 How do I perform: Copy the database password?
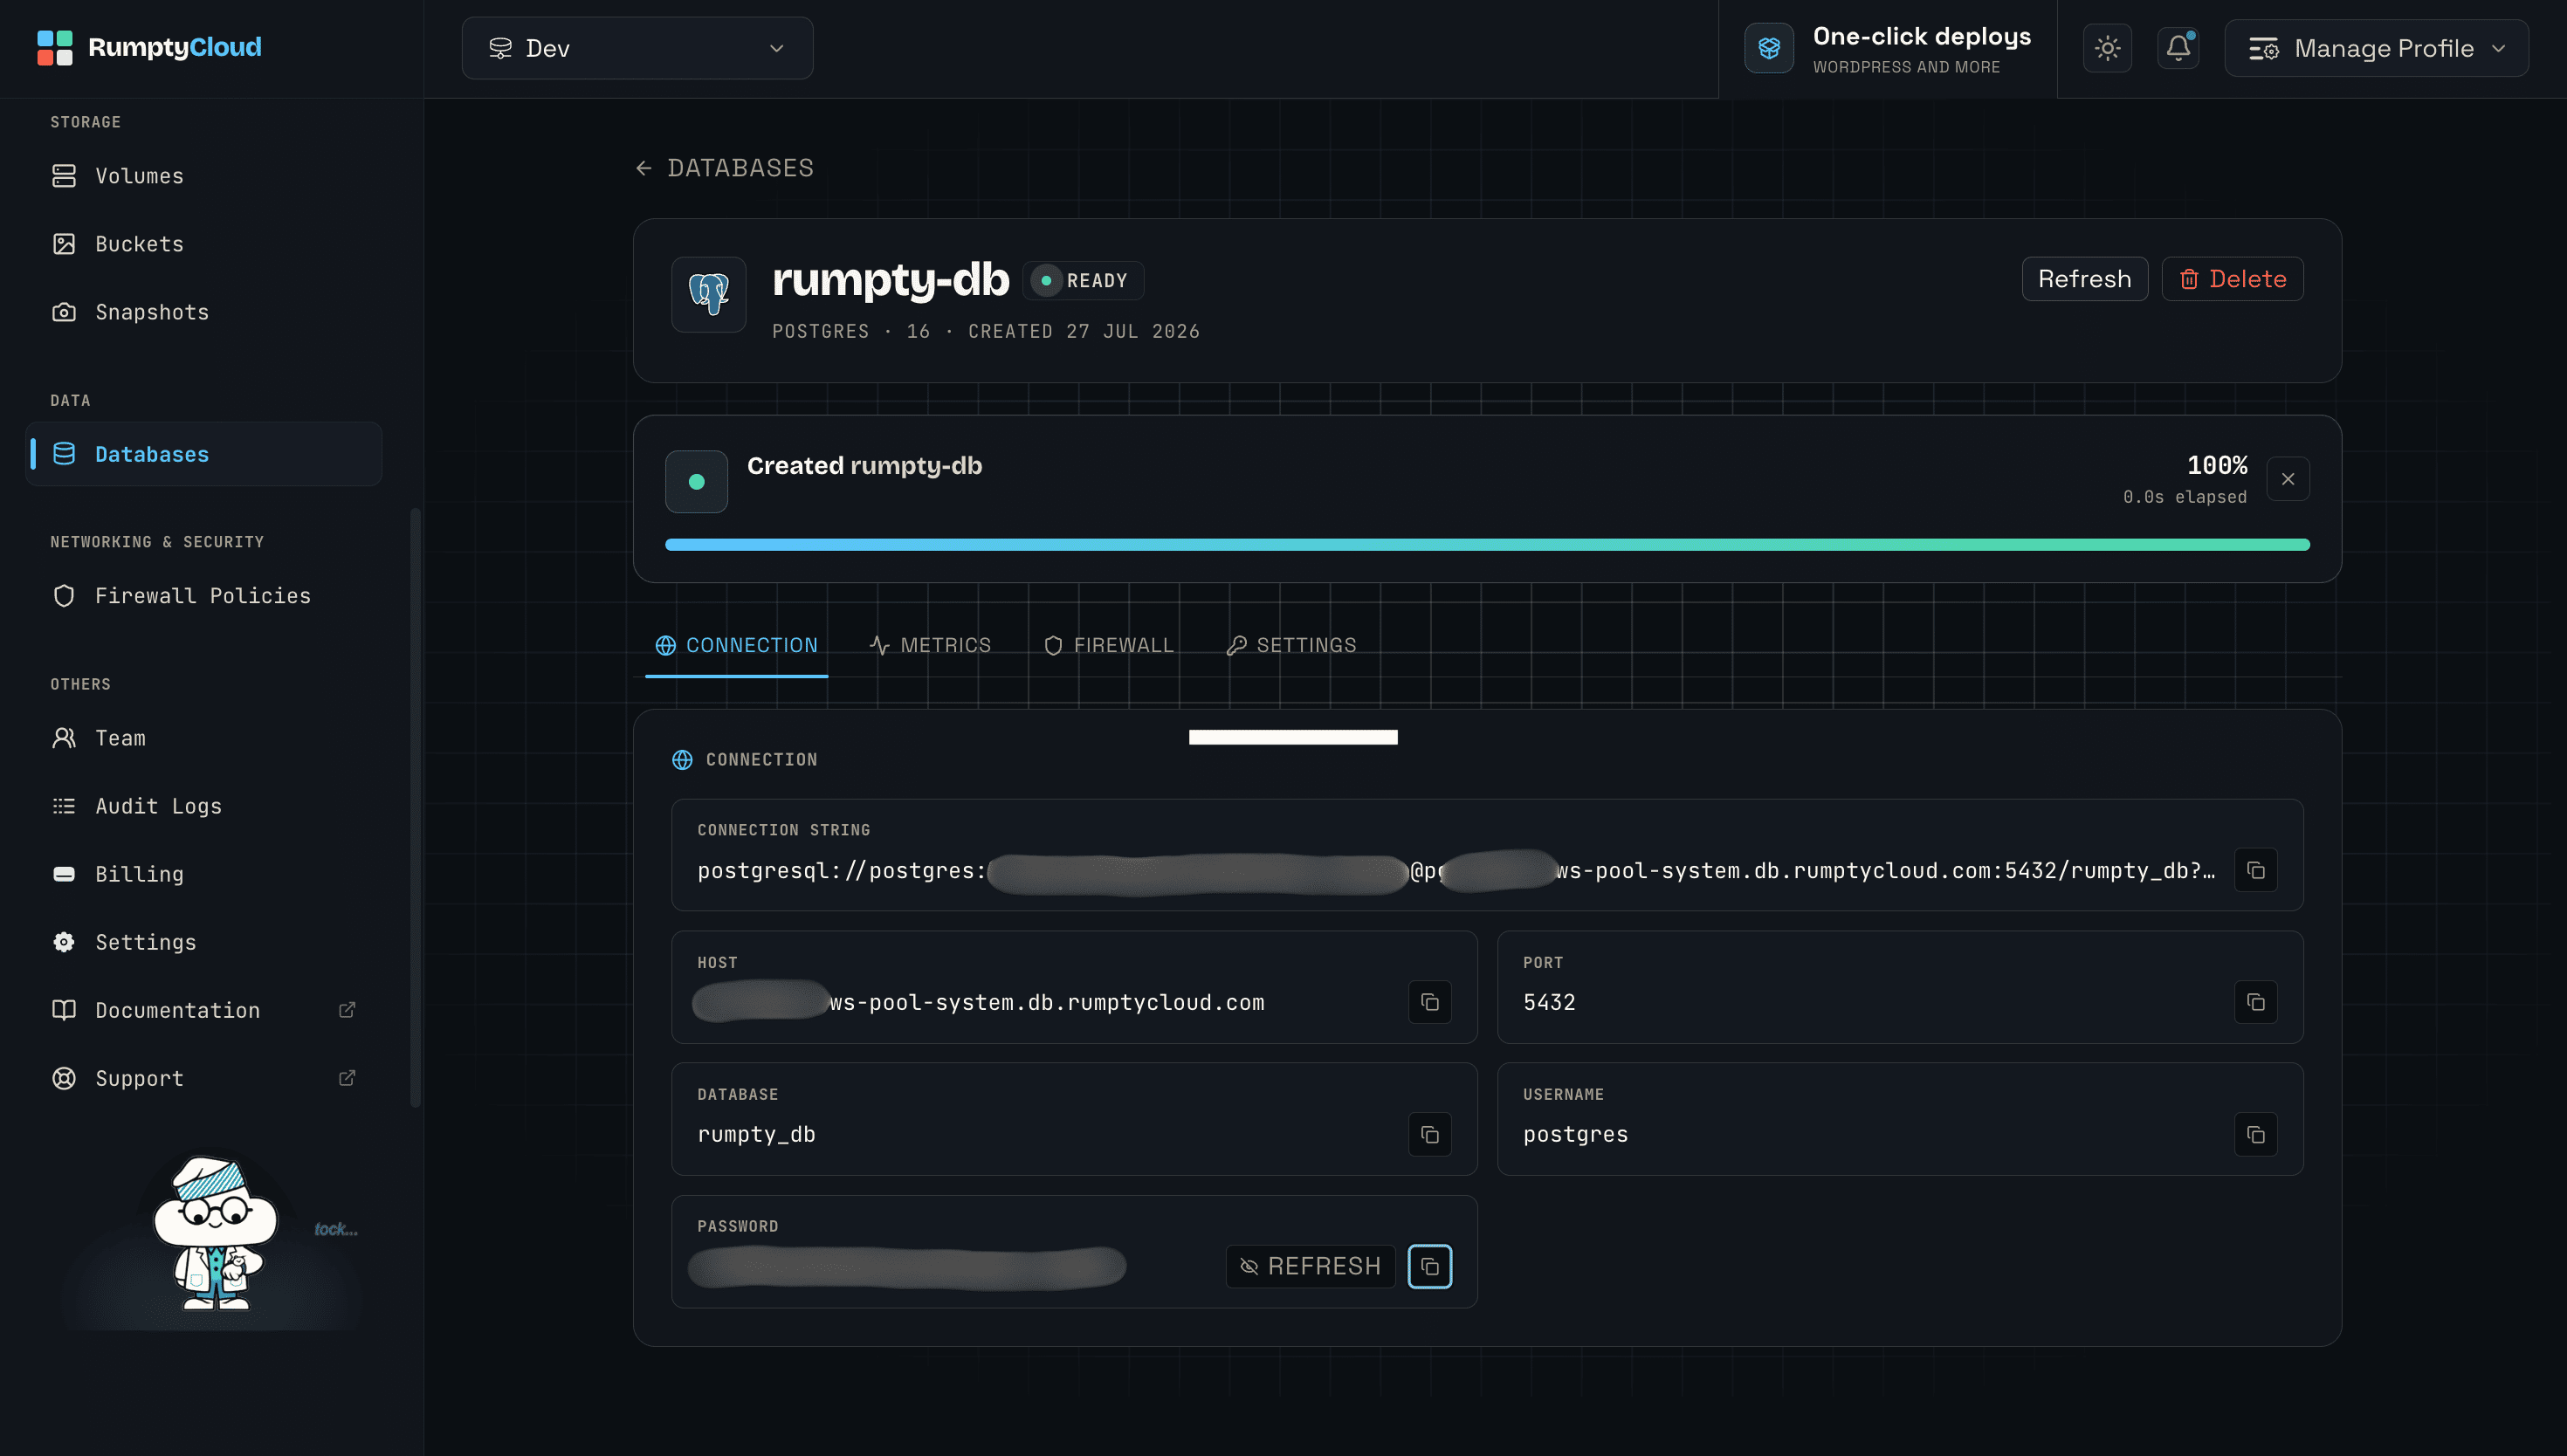(x=1429, y=1266)
